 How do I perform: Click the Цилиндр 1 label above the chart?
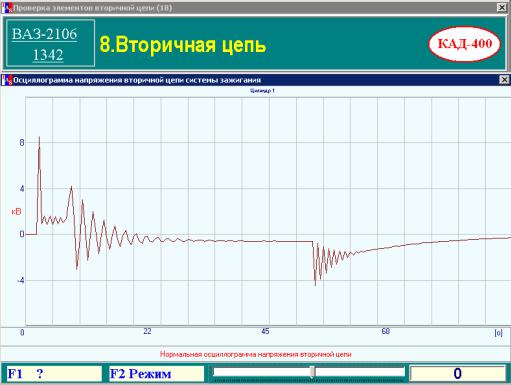pyautogui.click(x=262, y=90)
